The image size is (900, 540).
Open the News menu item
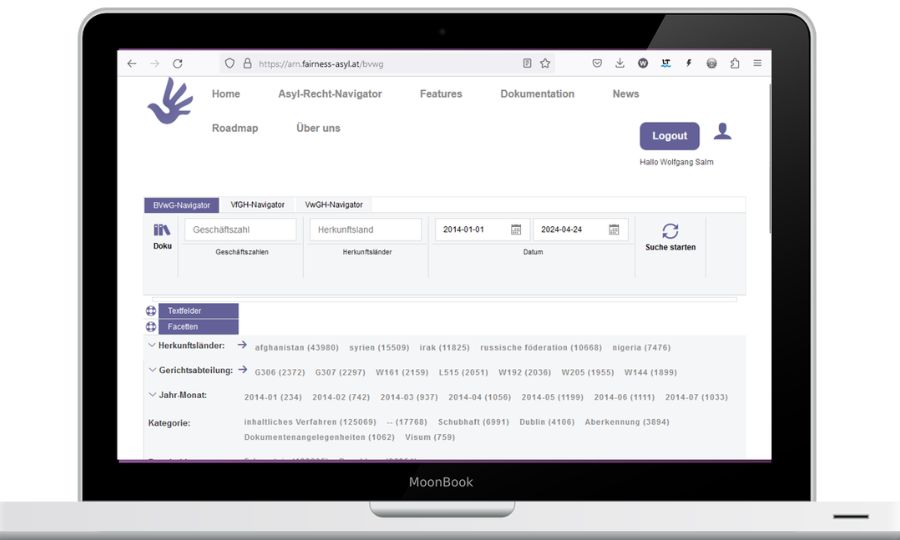tap(626, 94)
